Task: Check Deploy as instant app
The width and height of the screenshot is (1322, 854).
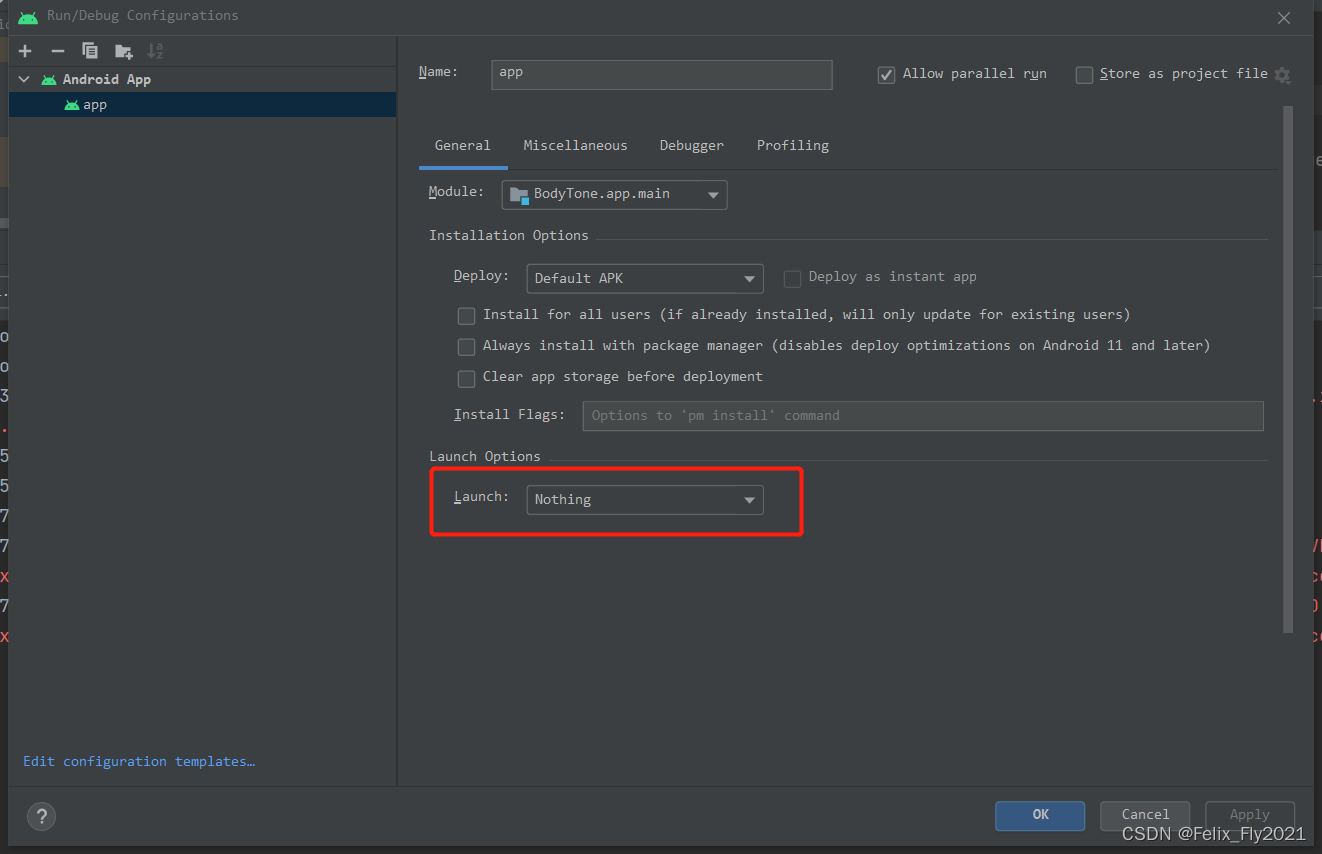Action: [x=793, y=278]
